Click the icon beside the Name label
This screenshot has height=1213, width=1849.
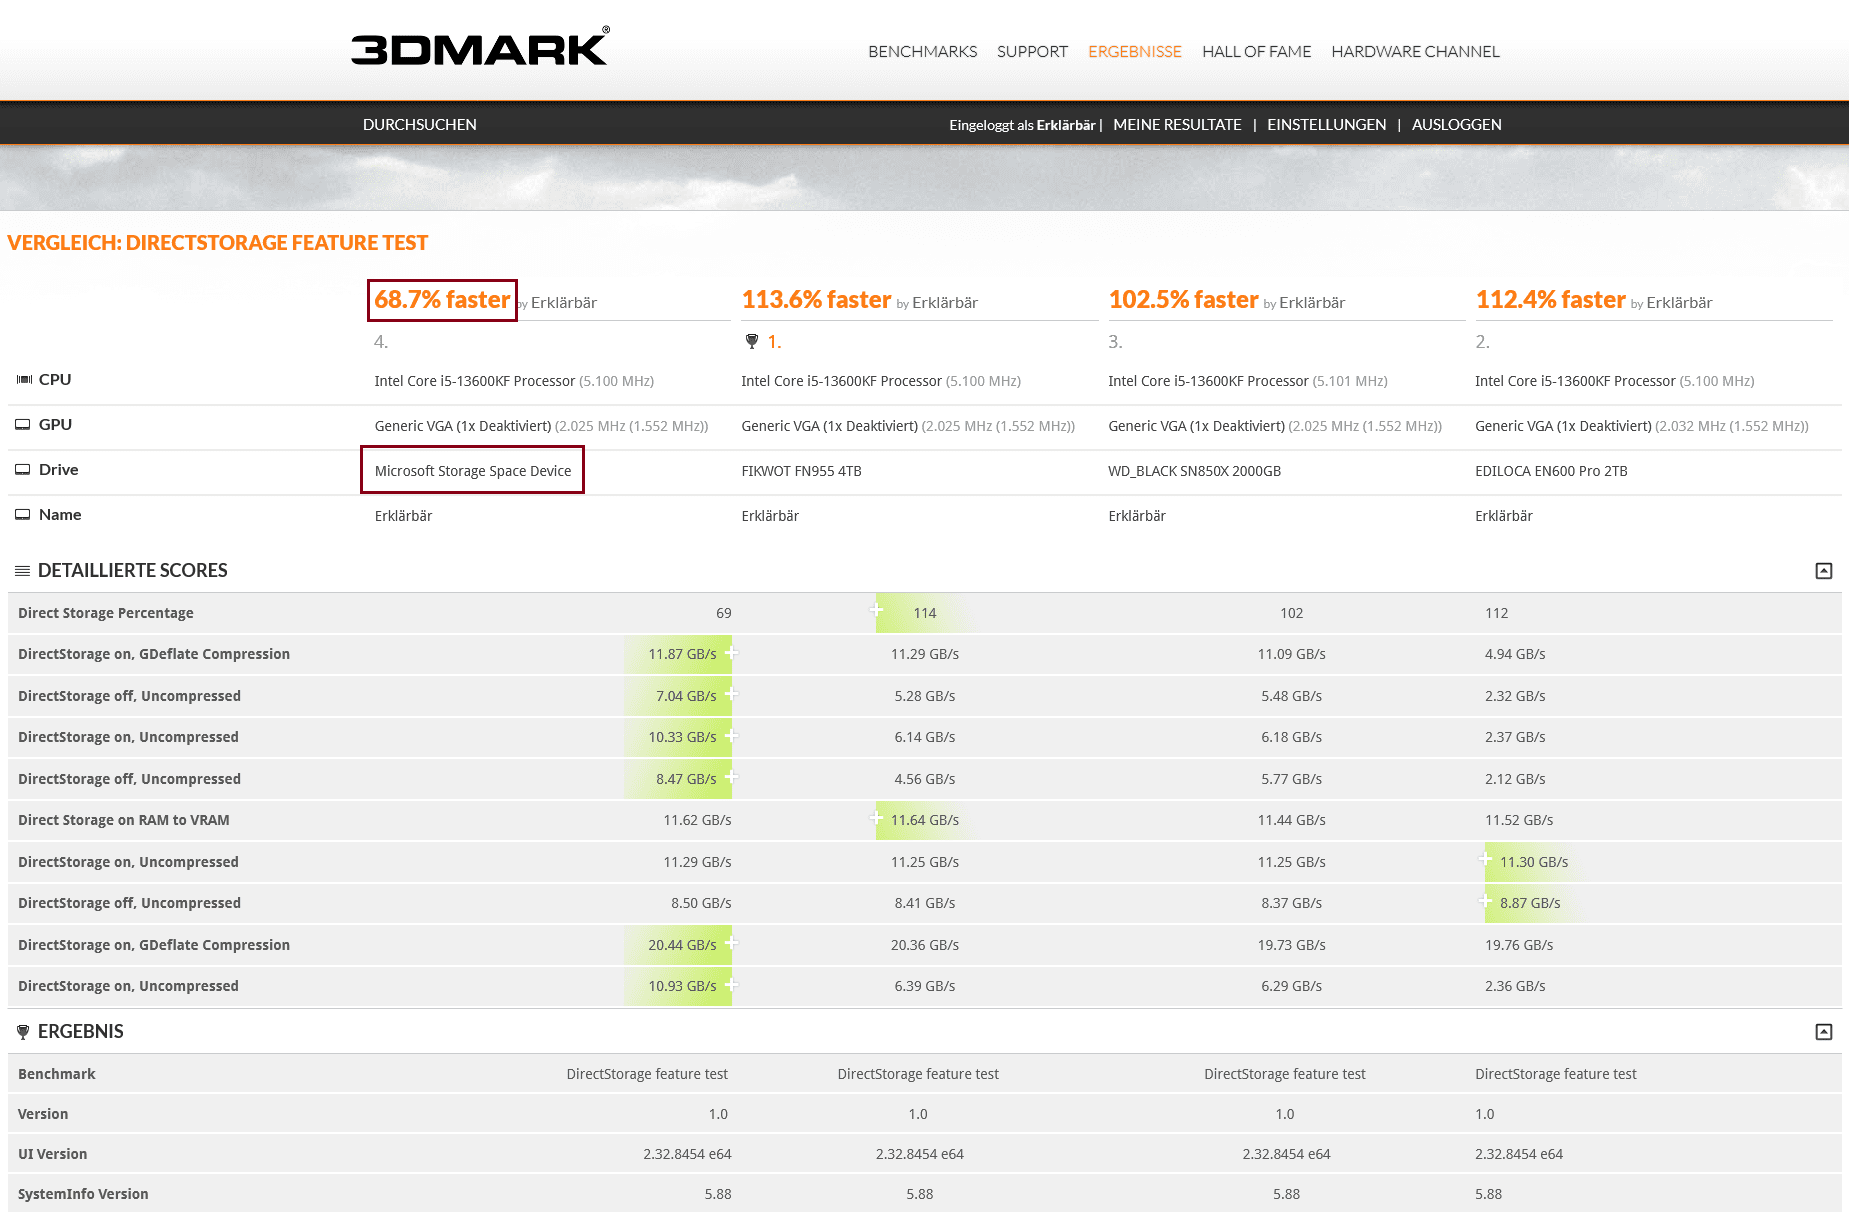(x=23, y=515)
